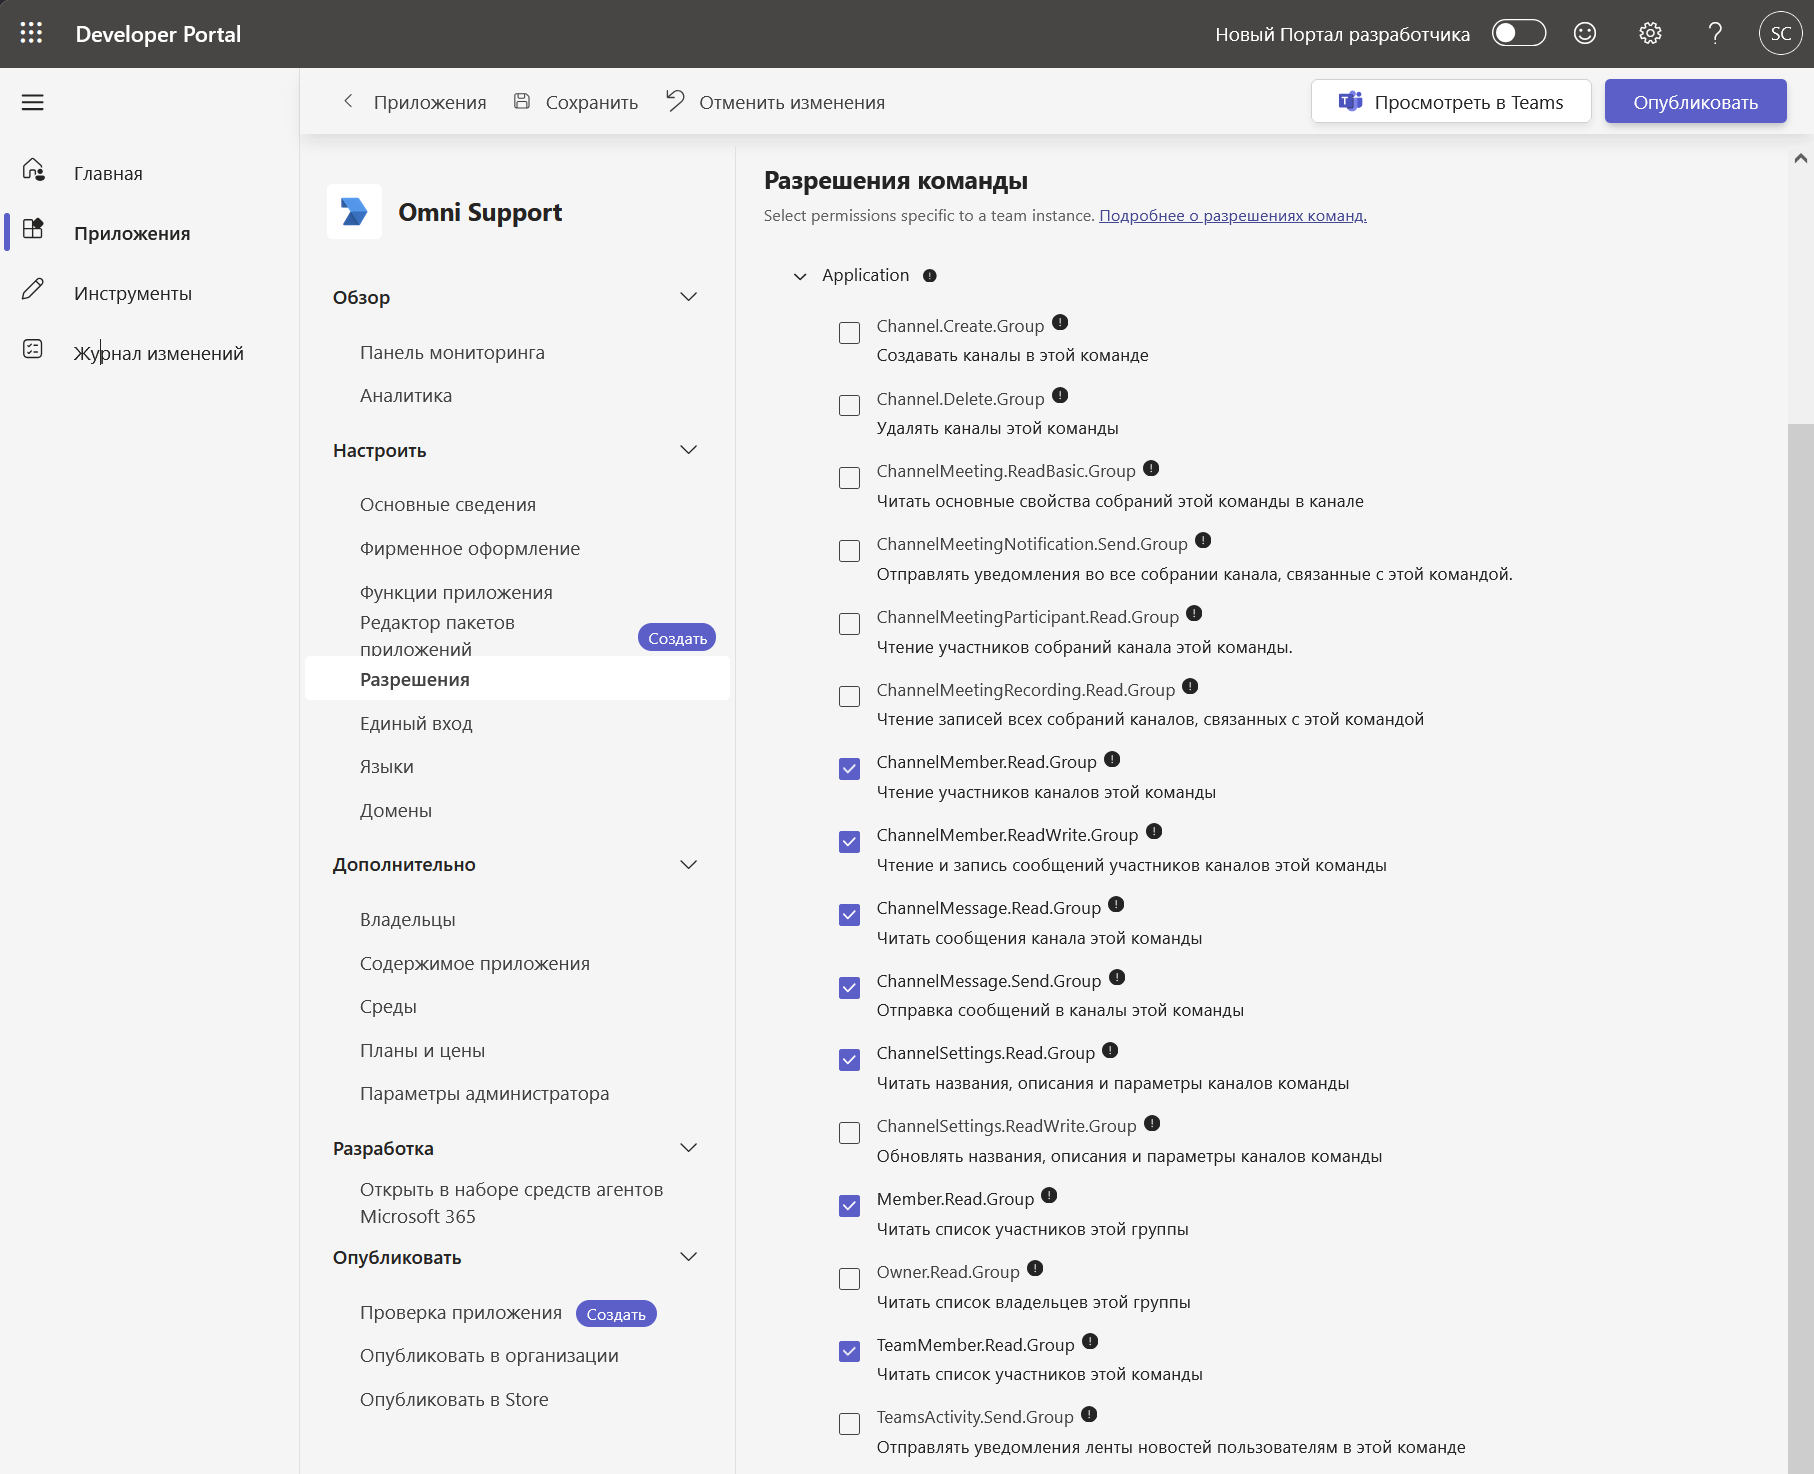Collapse the Настроить section chevron
1814x1474 pixels.
point(688,450)
